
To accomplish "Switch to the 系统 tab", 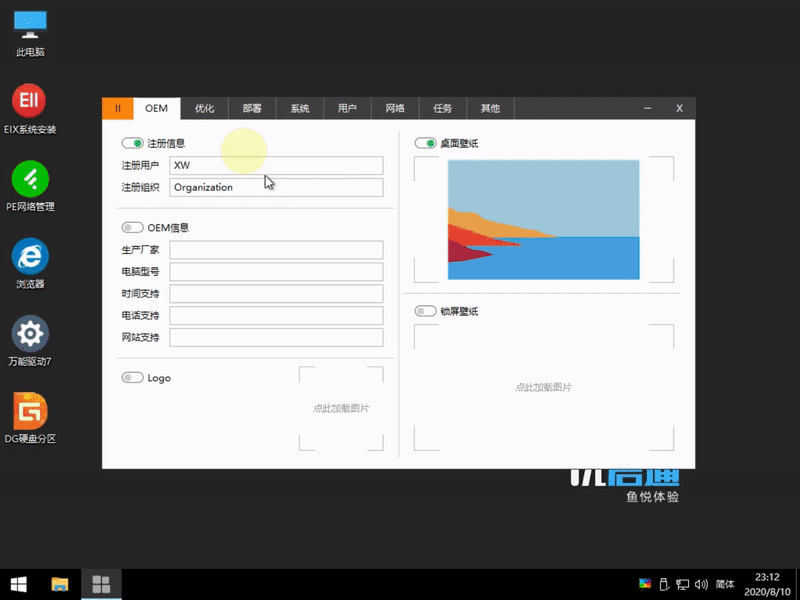I will click(299, 108).
